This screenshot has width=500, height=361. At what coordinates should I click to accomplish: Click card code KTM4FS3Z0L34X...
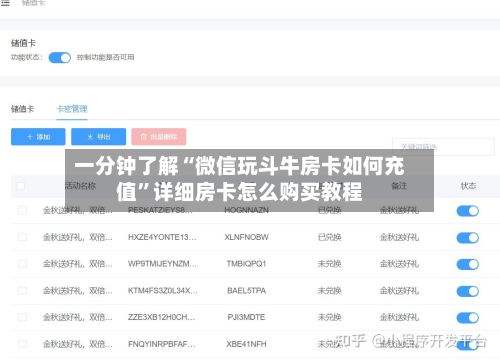(x=163, y=290)
